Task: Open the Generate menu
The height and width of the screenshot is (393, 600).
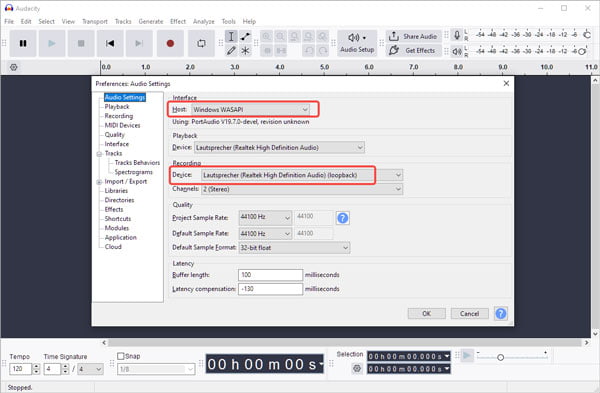Action: [151, 21]
